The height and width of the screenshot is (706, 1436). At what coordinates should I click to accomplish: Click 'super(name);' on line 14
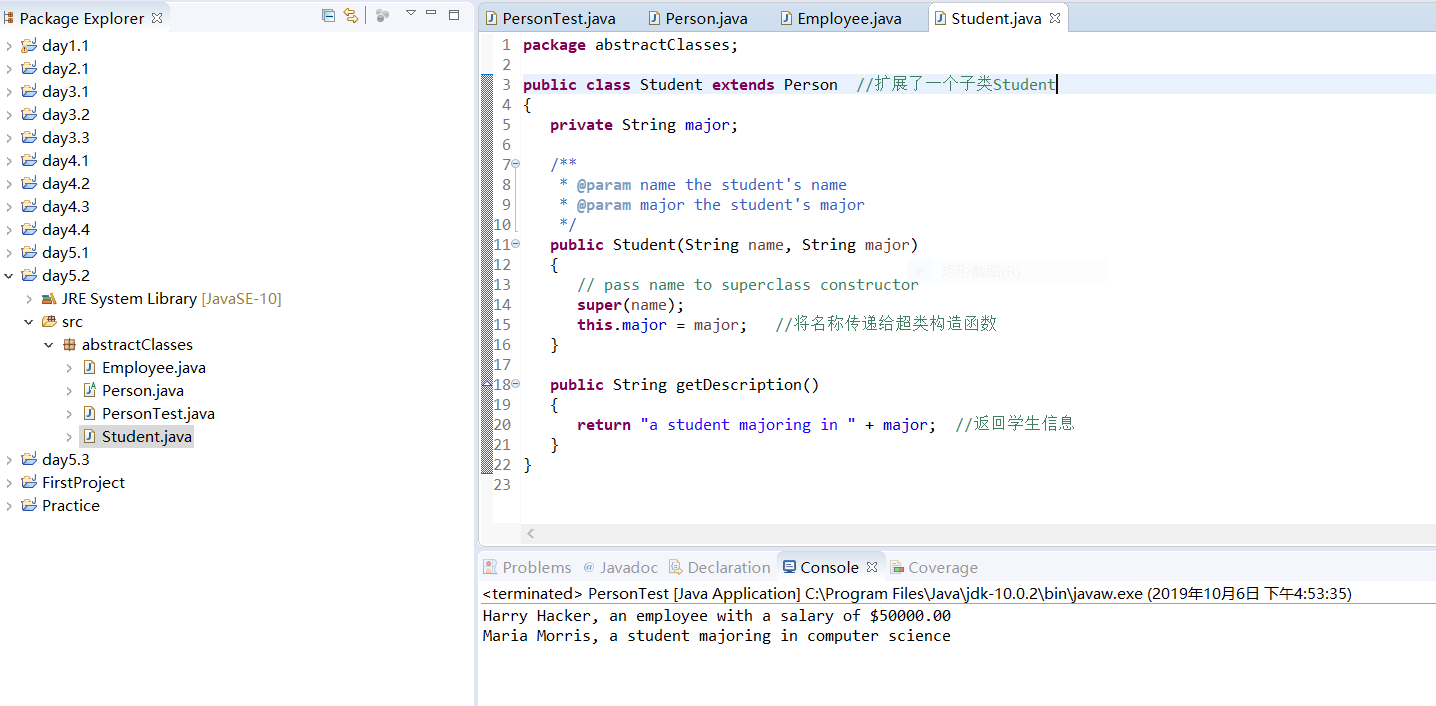631,305
